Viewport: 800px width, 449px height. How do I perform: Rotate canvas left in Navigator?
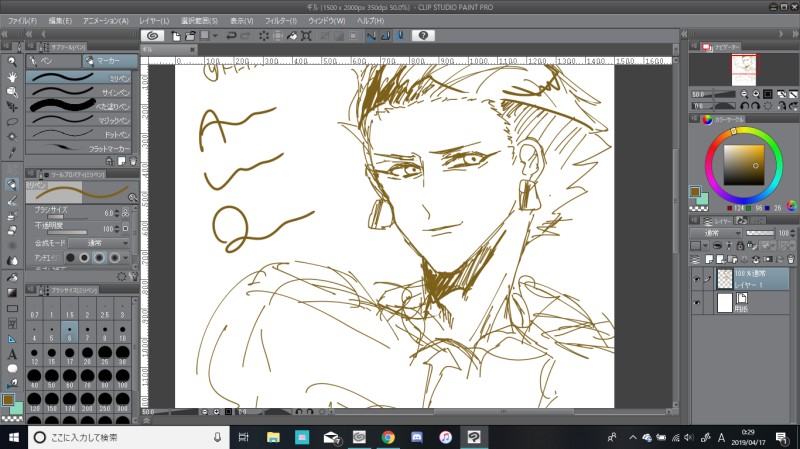(744, 106)
